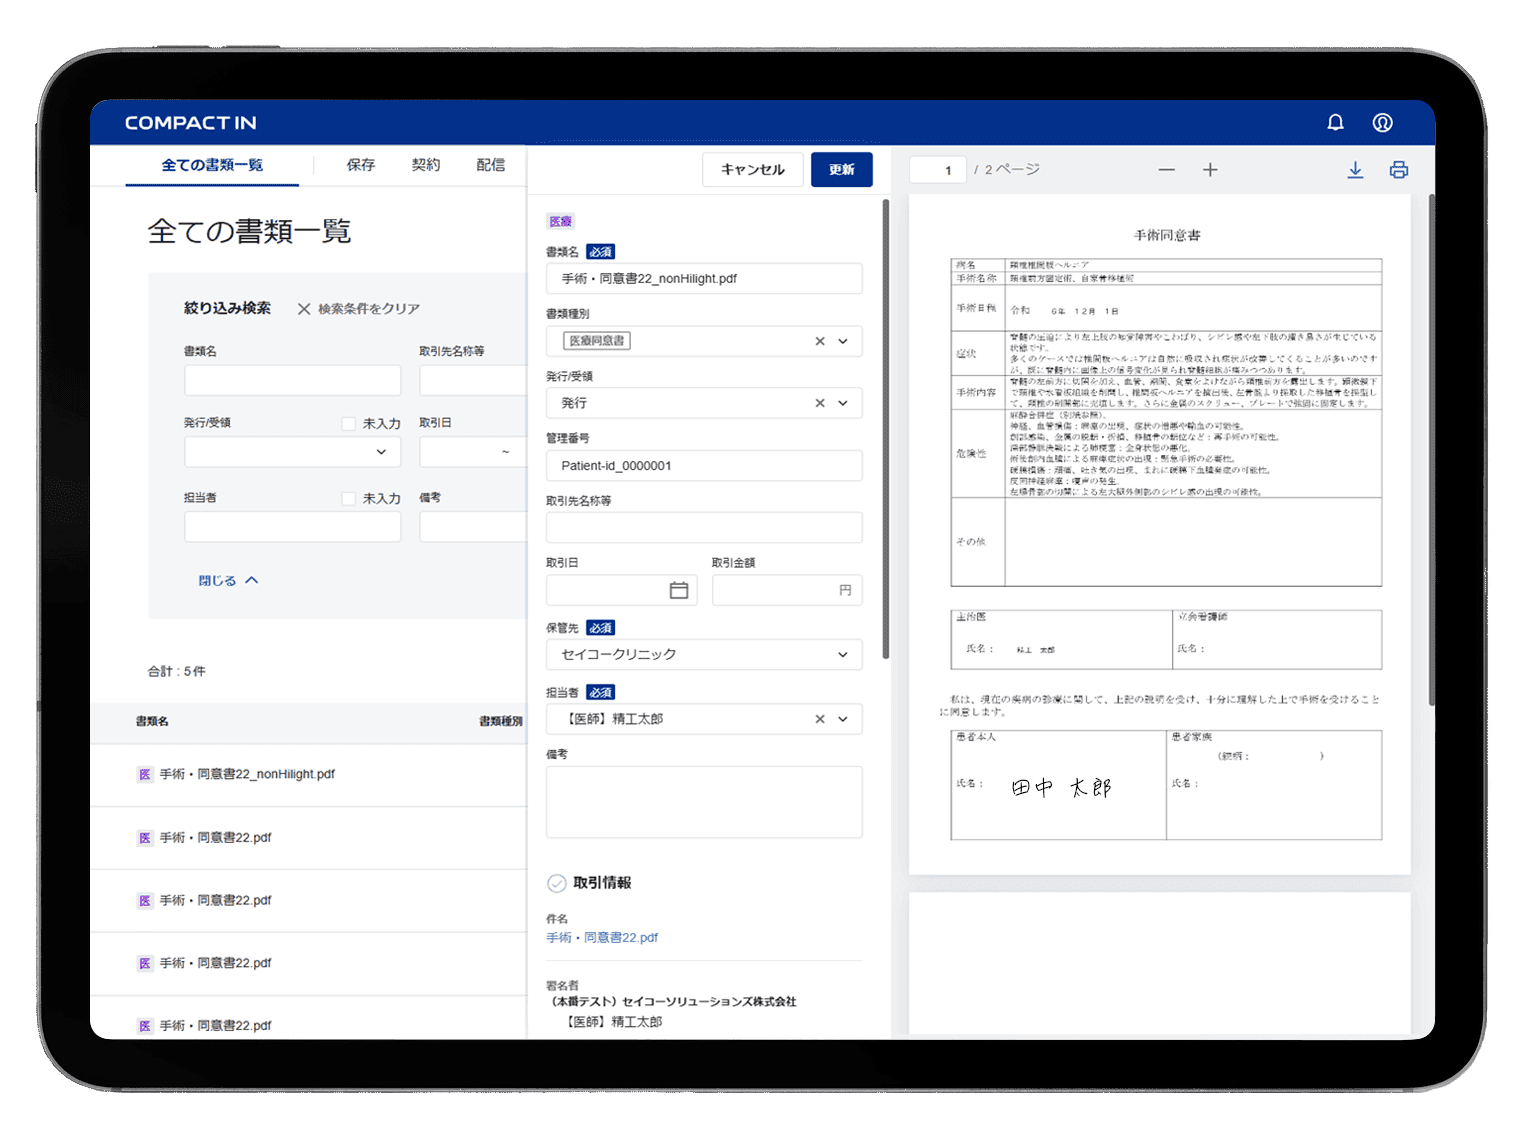Open notifications bell icon
Image resolution: width=1532 pixels, height=1134 pixels.
pyautogui.click(x=1335, y=122)
